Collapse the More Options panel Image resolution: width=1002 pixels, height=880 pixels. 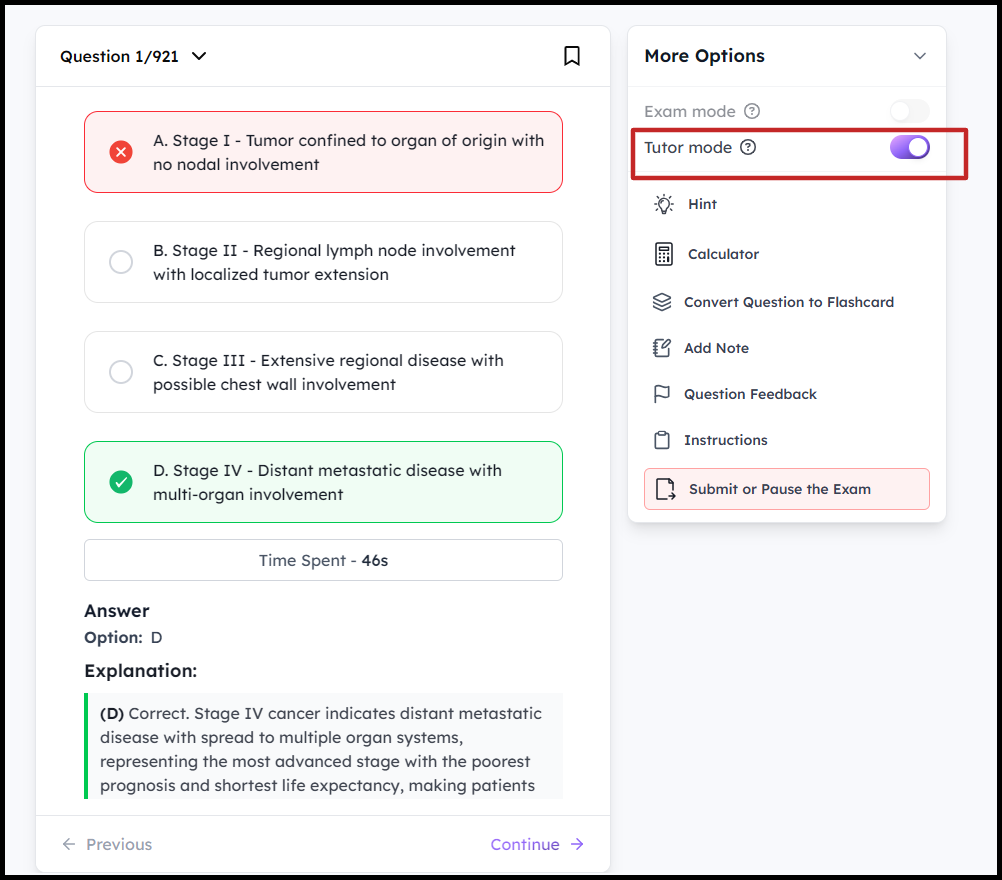point(920,56)
